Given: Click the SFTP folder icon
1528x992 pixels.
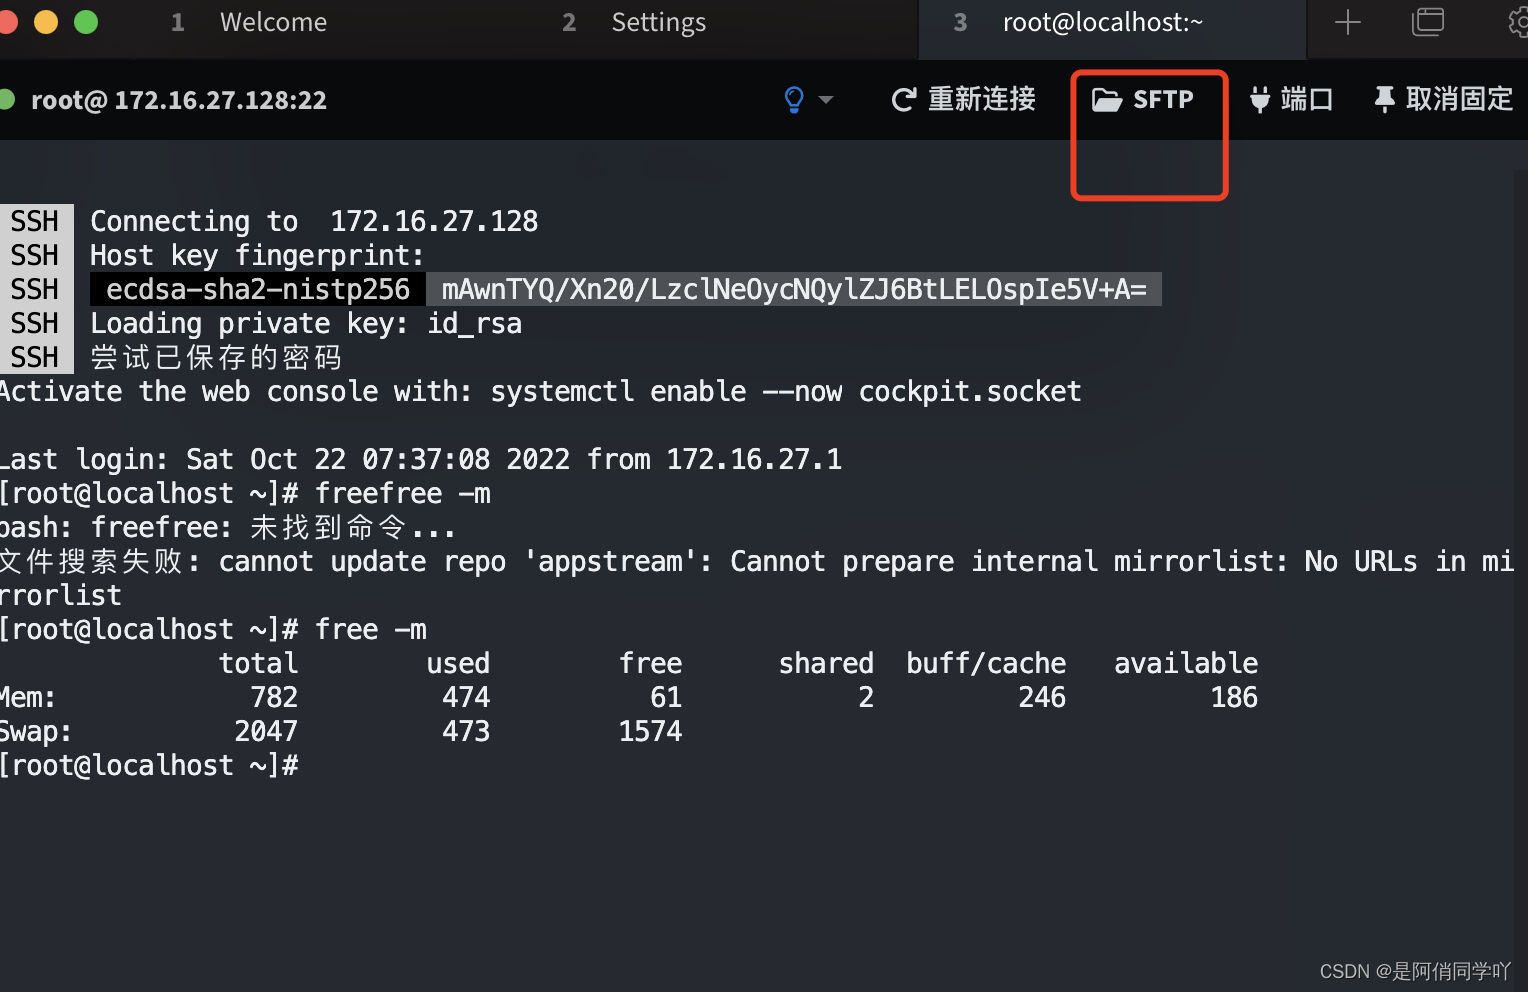Looking at the screenshot, I should coord(1106,100).
